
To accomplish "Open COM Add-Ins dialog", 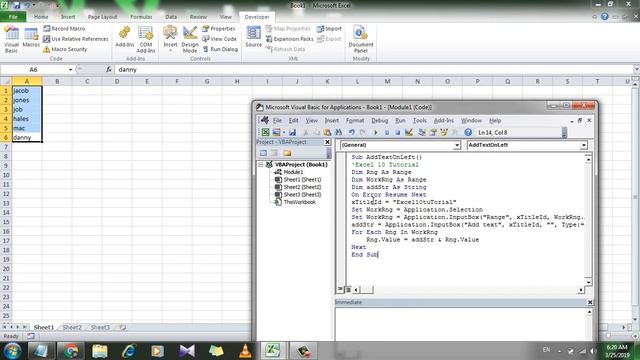I will coord(146,40).
